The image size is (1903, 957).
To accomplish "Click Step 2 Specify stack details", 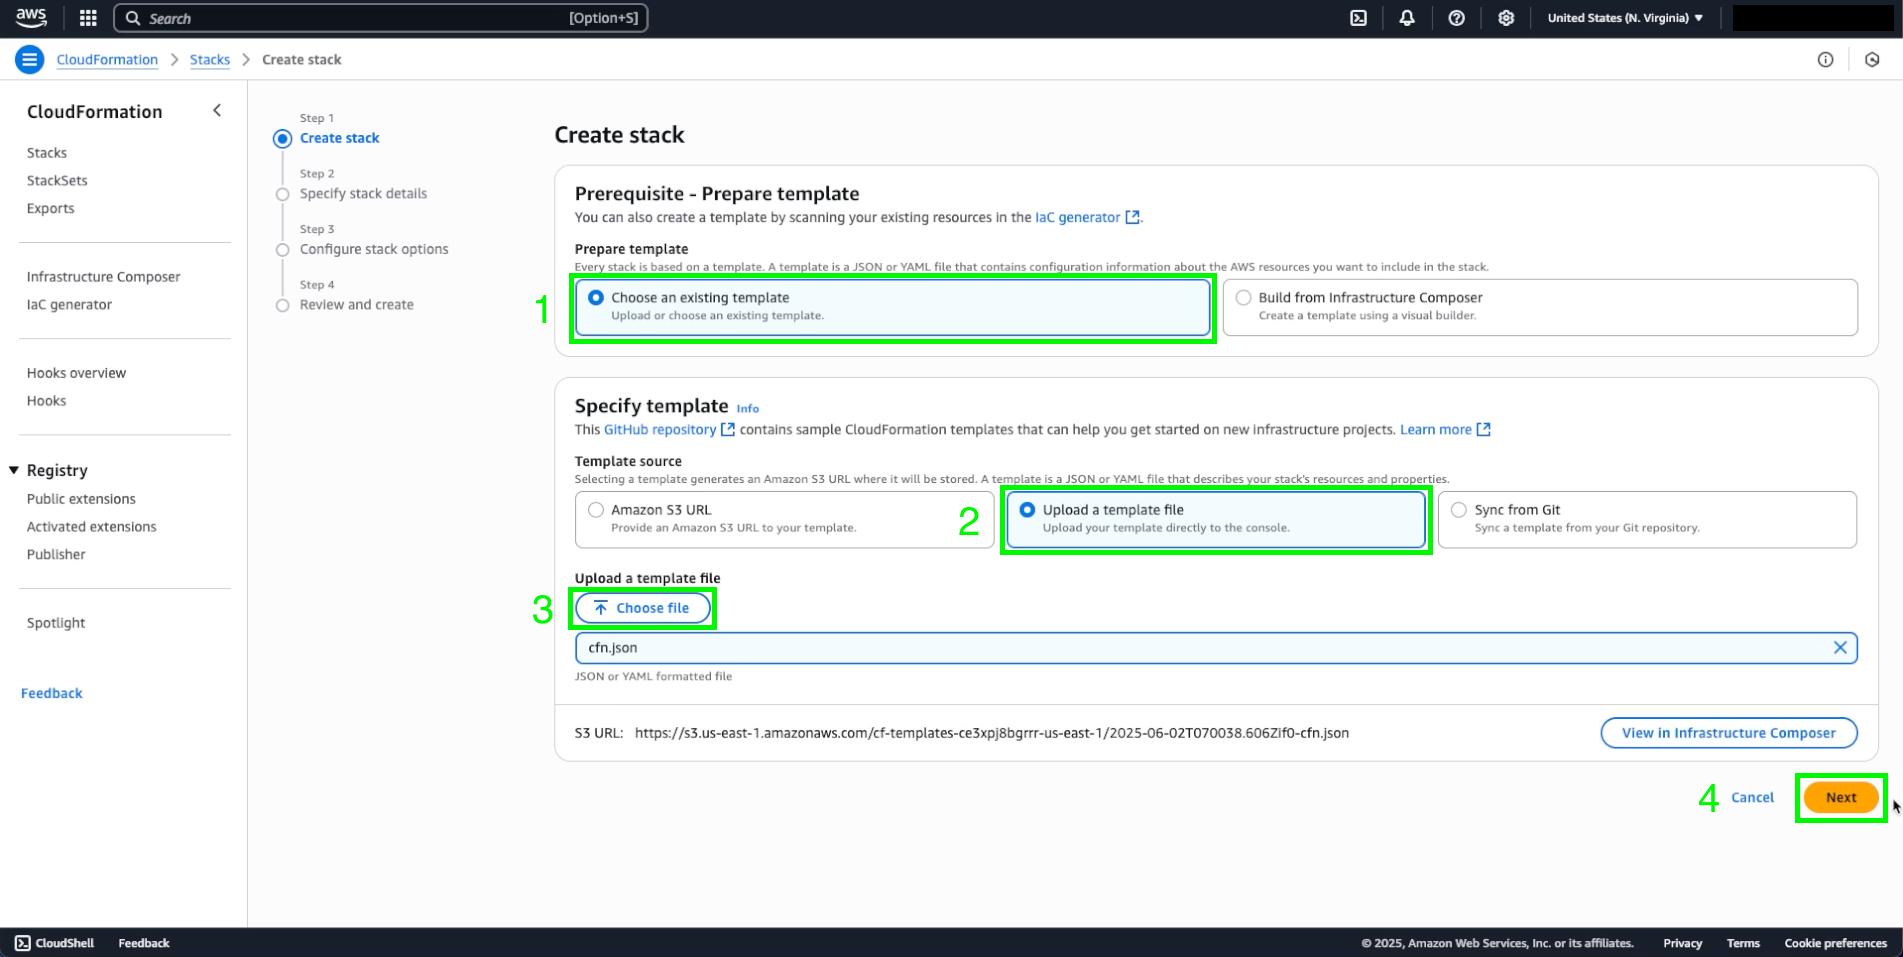I will click(363, 194).
